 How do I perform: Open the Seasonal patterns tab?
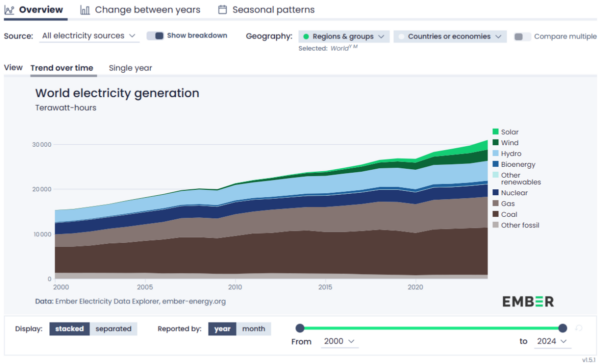pyautogui.click(x=266, y=10)
